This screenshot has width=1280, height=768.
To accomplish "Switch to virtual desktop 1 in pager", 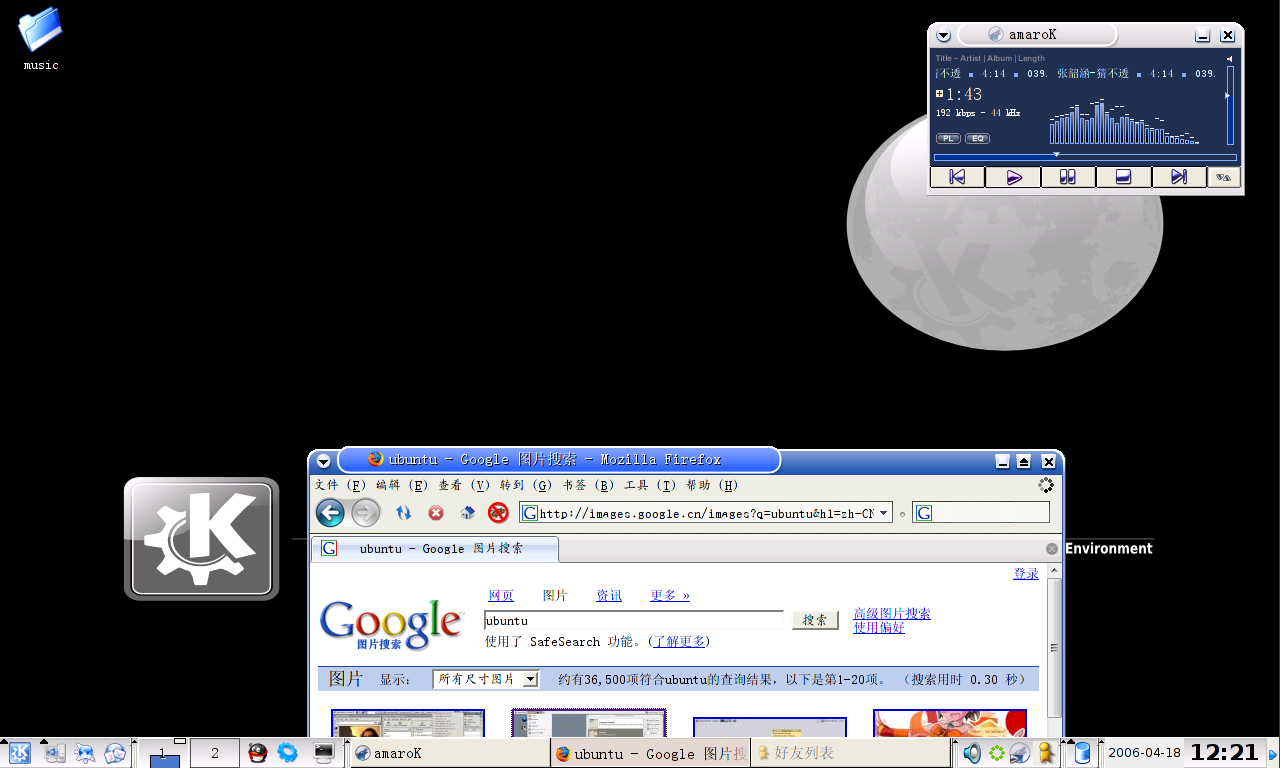I will (162, 753).
